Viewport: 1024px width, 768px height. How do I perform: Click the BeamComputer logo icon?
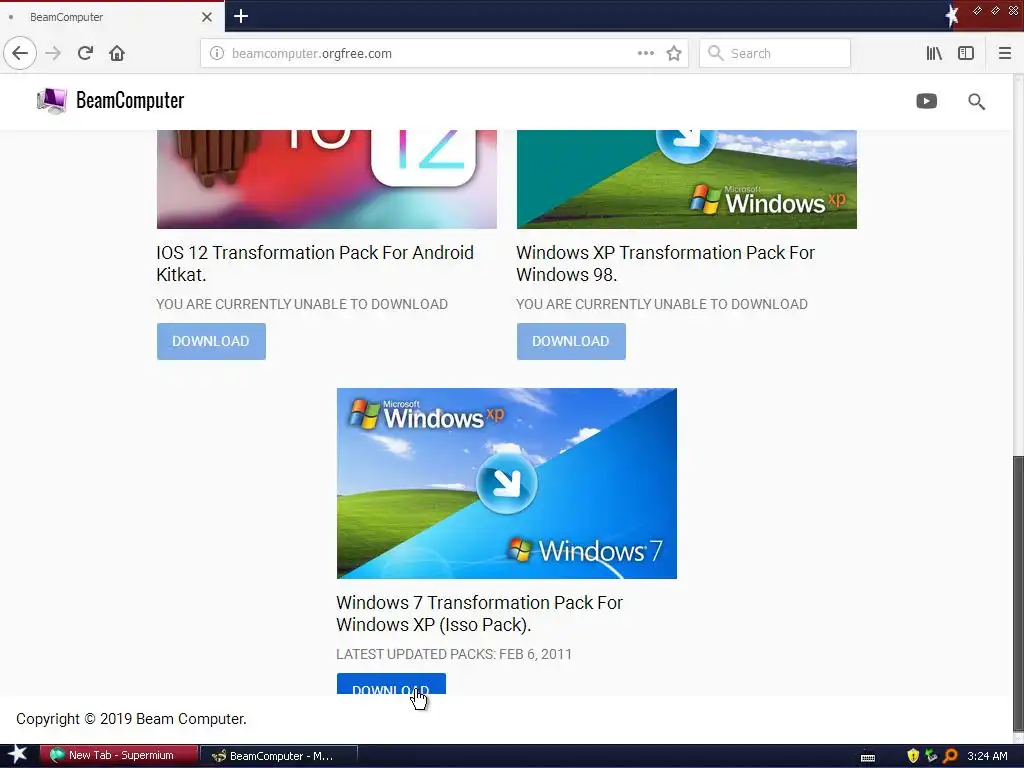[52, 101]
